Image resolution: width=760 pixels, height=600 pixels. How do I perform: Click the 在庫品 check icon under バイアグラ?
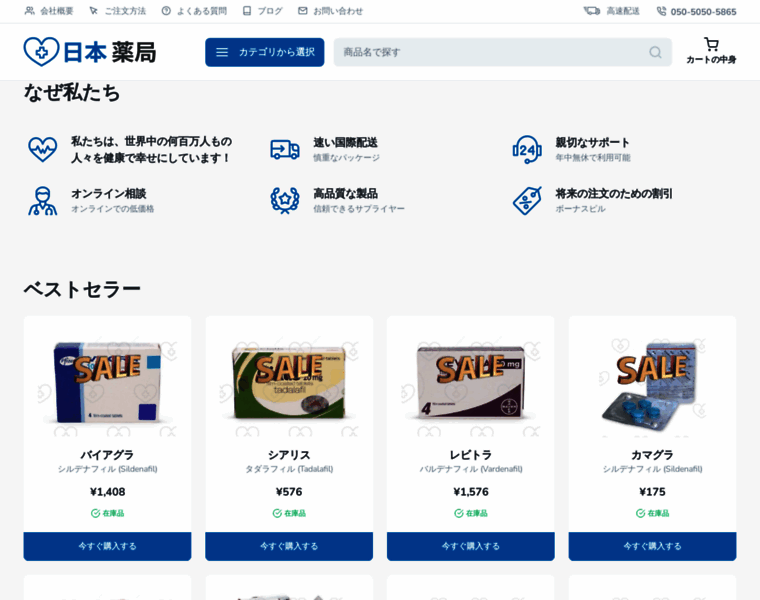(x=95, y=513)
